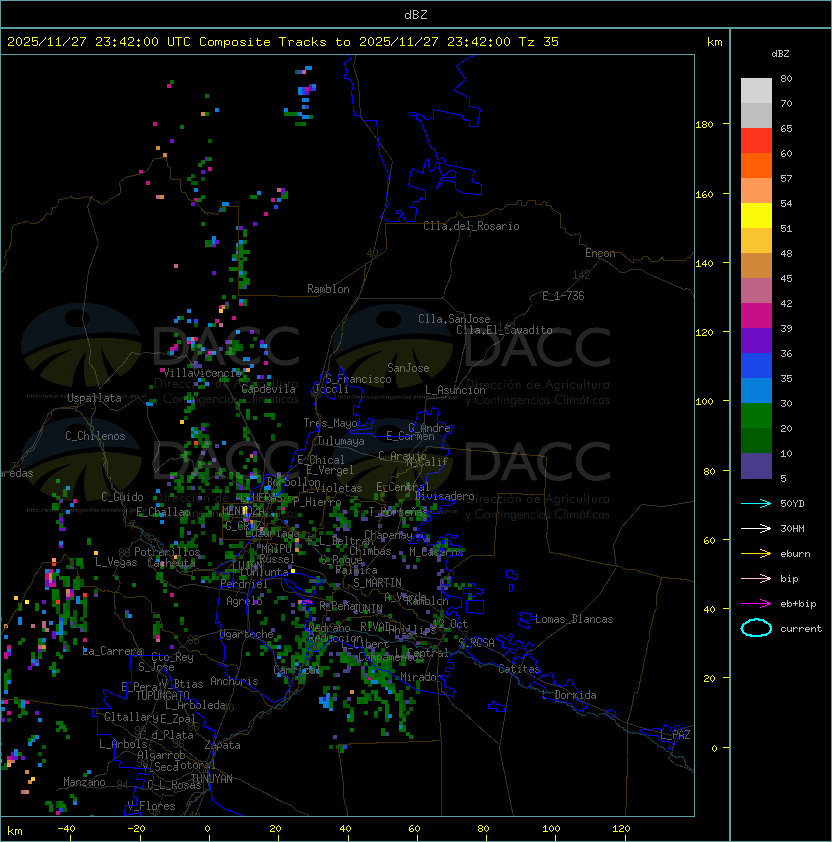Click the cyan ellipse 'current' legend icon
The height and width of the screenshot is (842, 832).
tap(756, 628)
